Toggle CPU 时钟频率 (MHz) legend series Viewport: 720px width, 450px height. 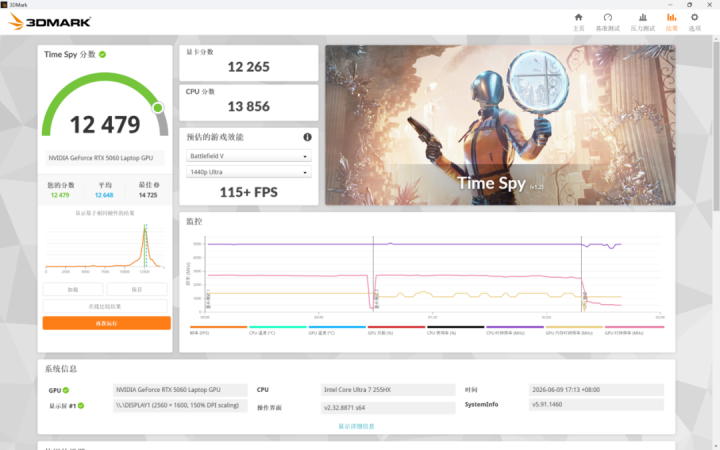[x=515, y=330]
